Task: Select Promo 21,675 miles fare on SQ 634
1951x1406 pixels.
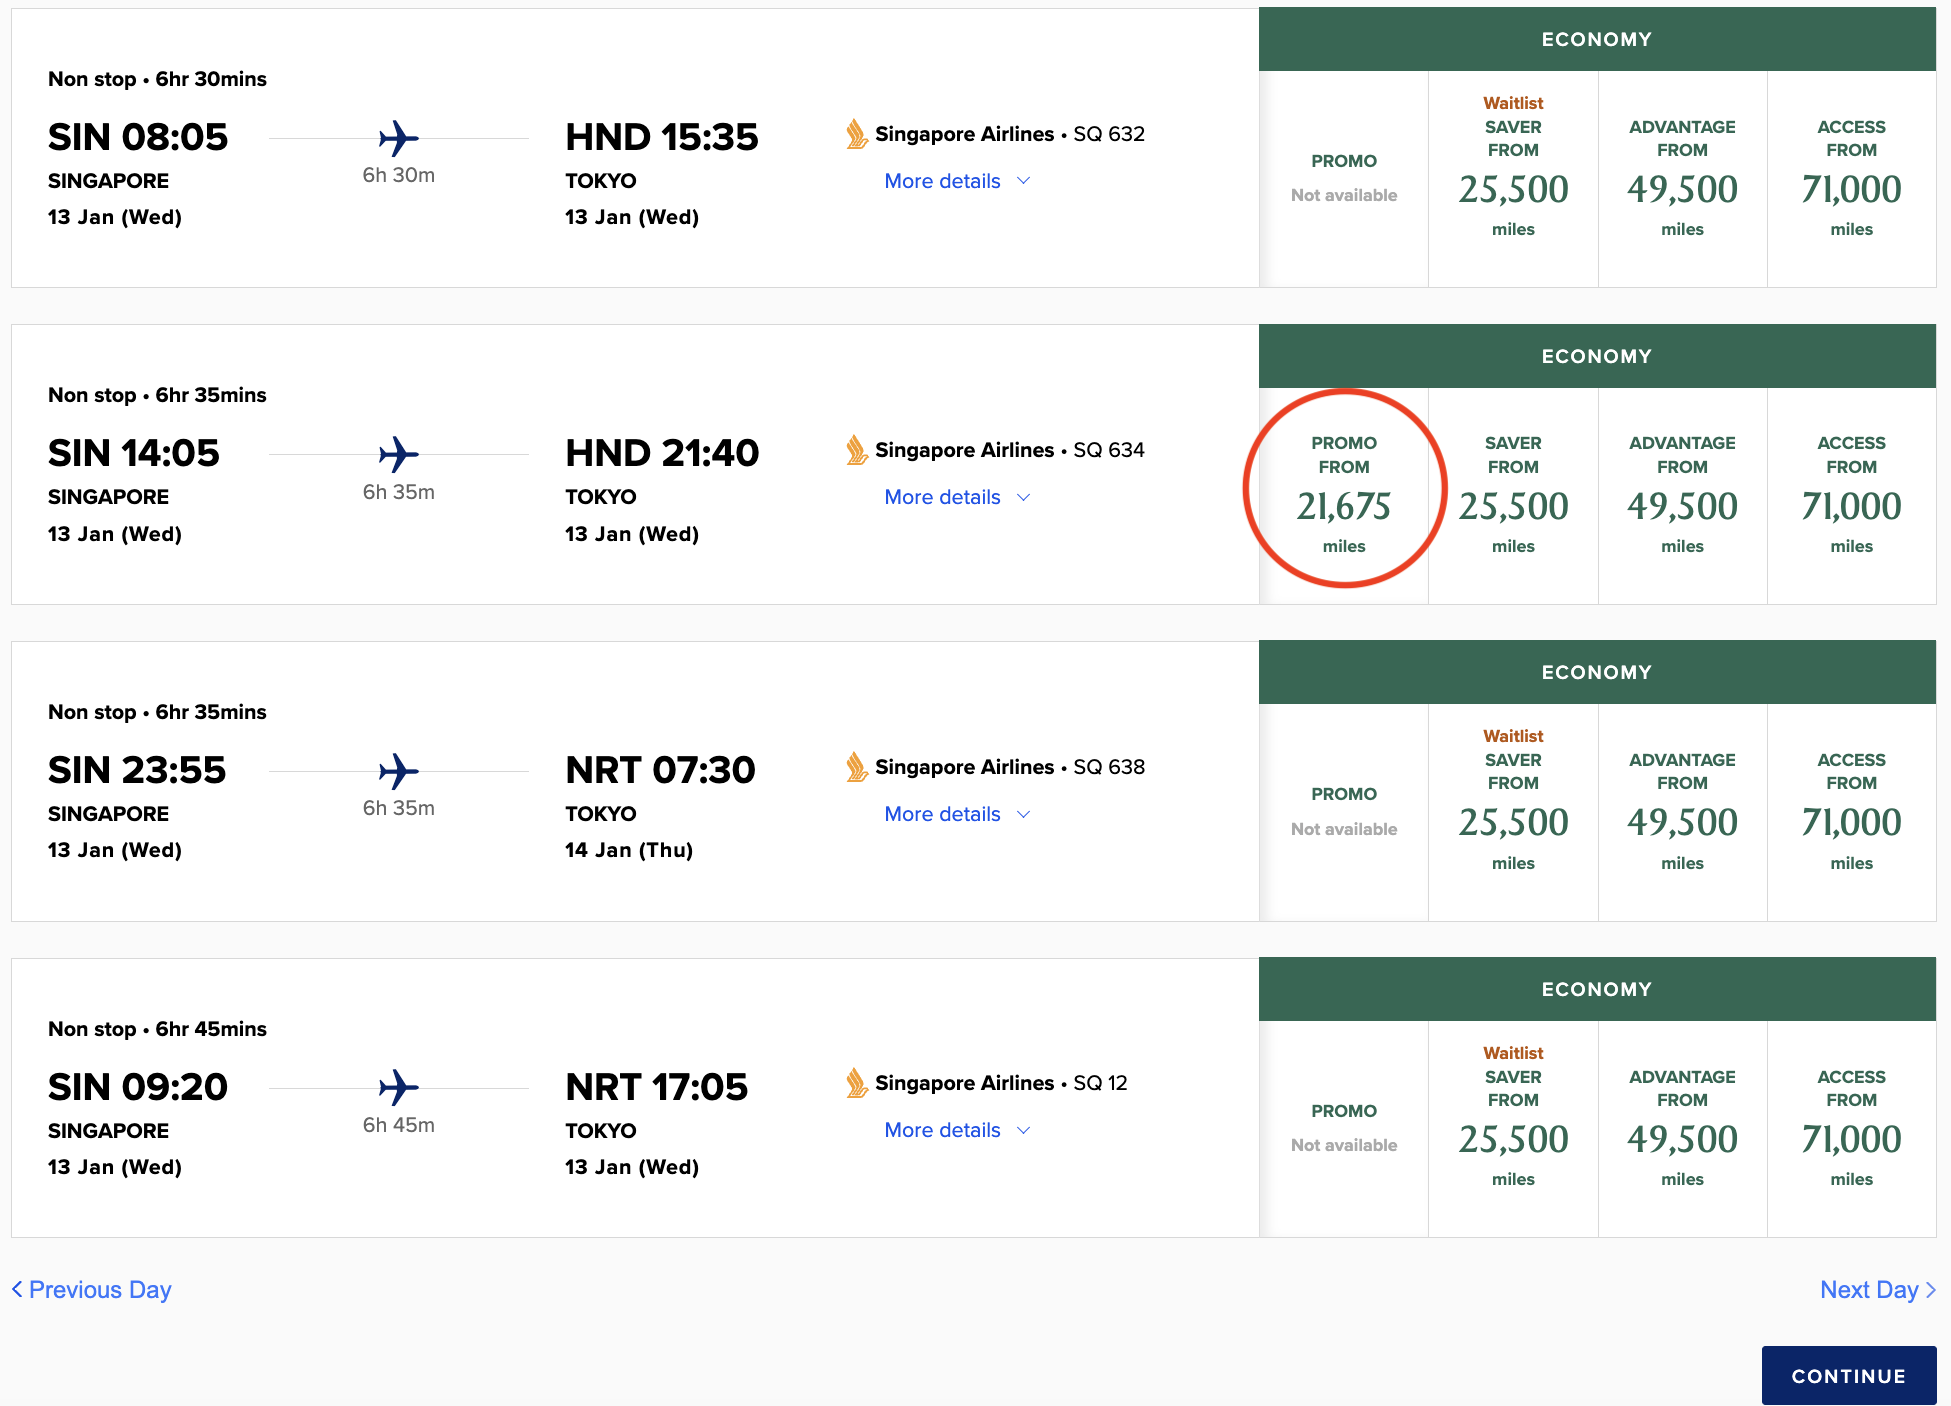Action: [1344, 495]
